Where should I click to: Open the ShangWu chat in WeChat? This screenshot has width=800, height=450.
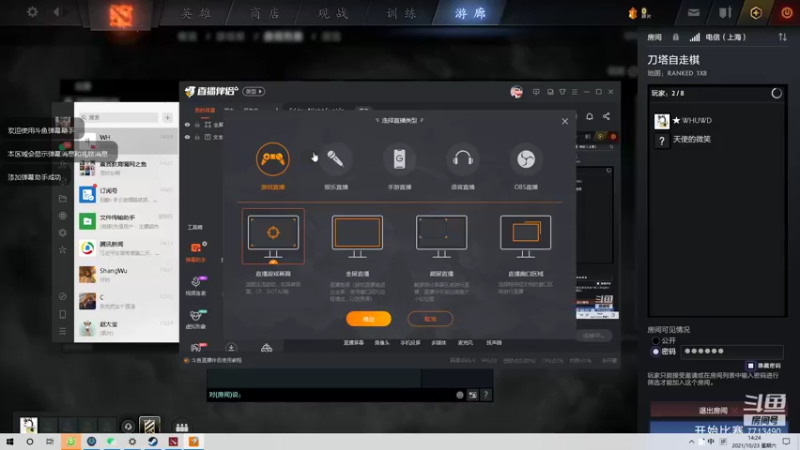coord(127,274)
